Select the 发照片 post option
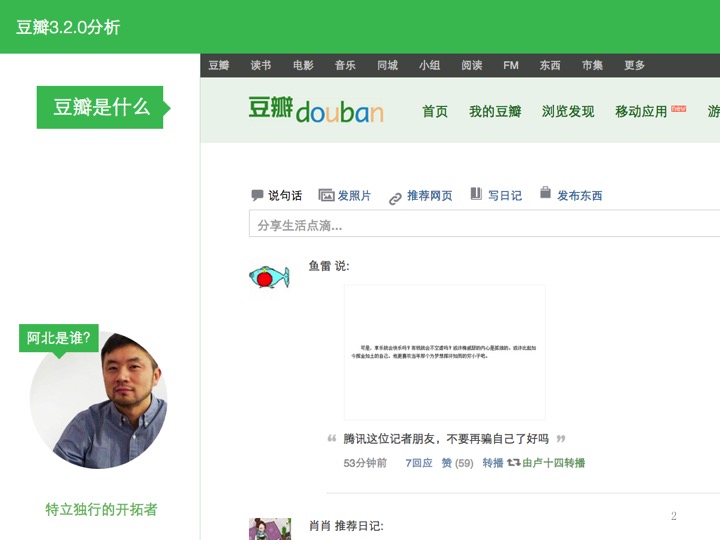 (354, 196)
